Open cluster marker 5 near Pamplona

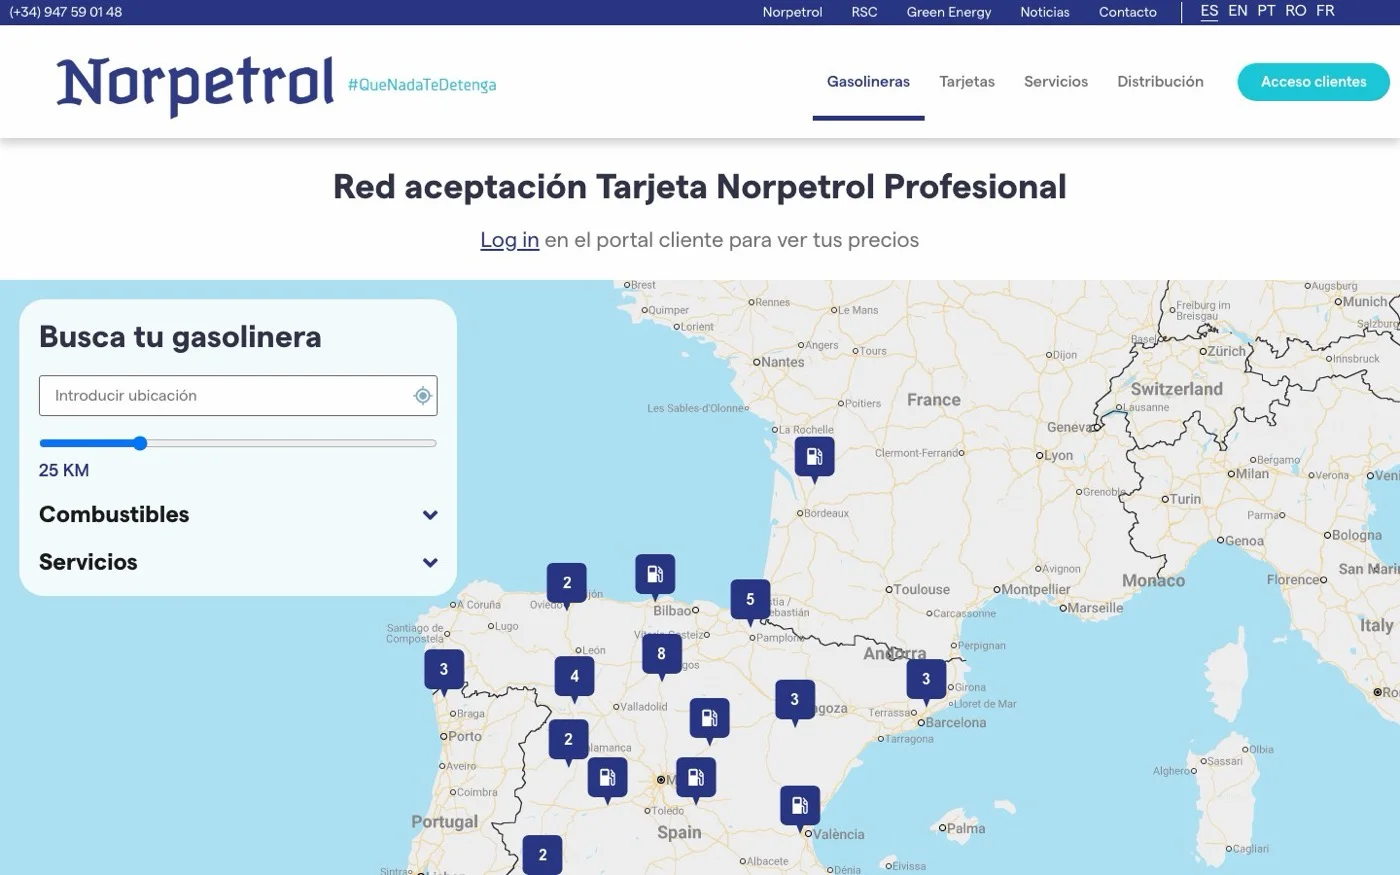point(750,599)
